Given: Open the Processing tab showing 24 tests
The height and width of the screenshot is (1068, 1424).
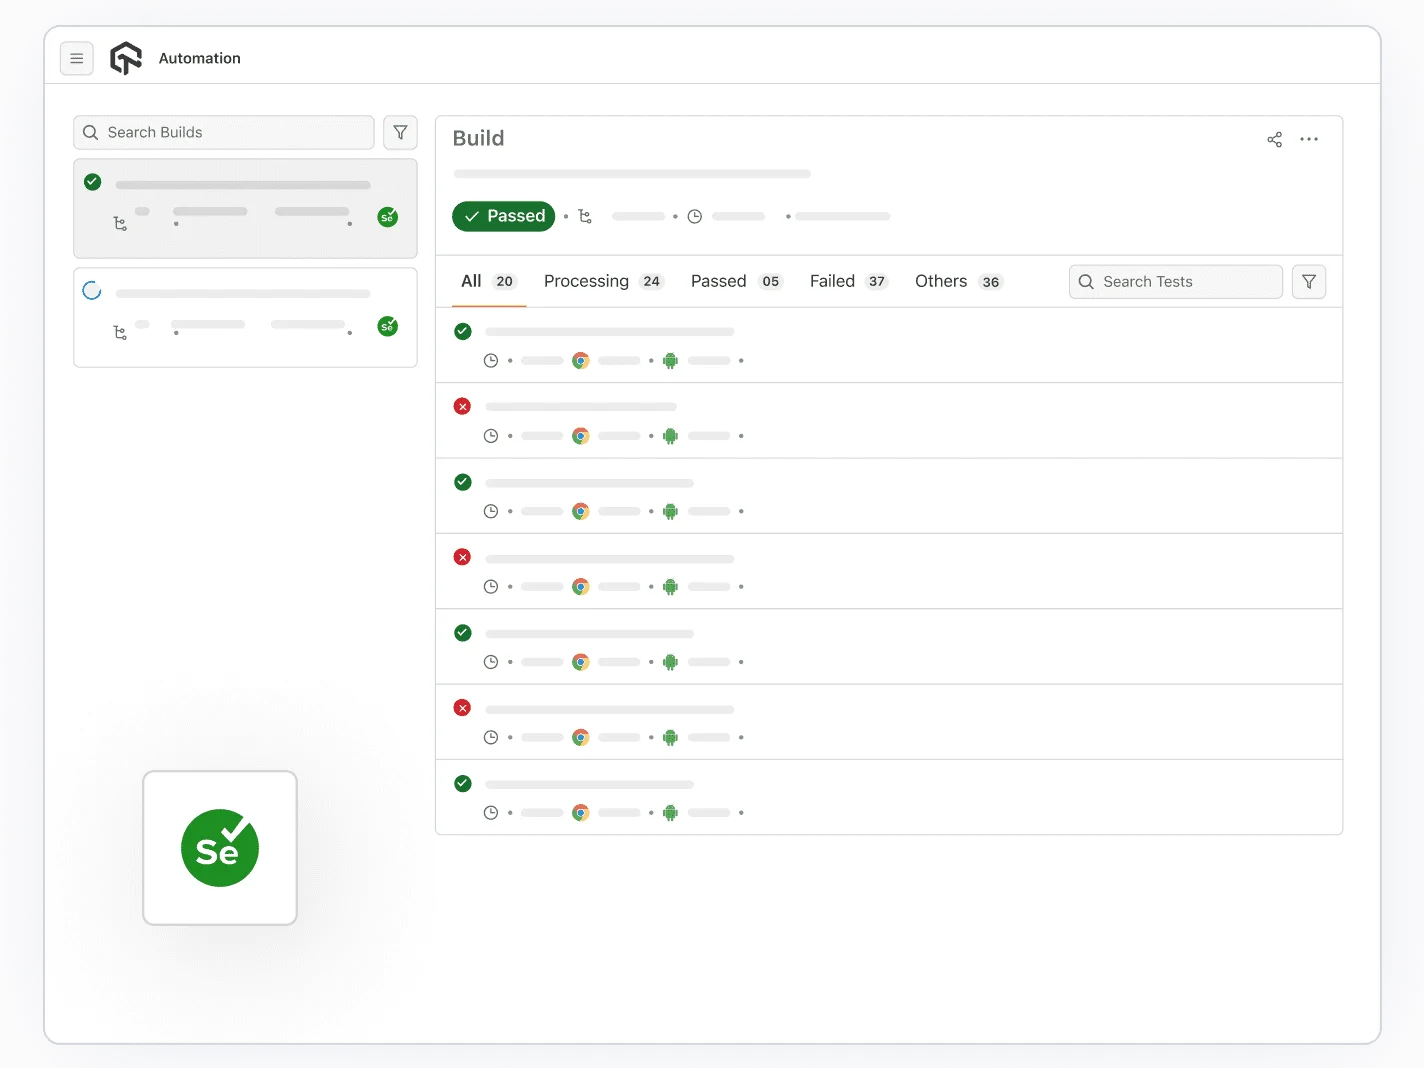Looking at the screenshot, I should (x=586, y=281).
